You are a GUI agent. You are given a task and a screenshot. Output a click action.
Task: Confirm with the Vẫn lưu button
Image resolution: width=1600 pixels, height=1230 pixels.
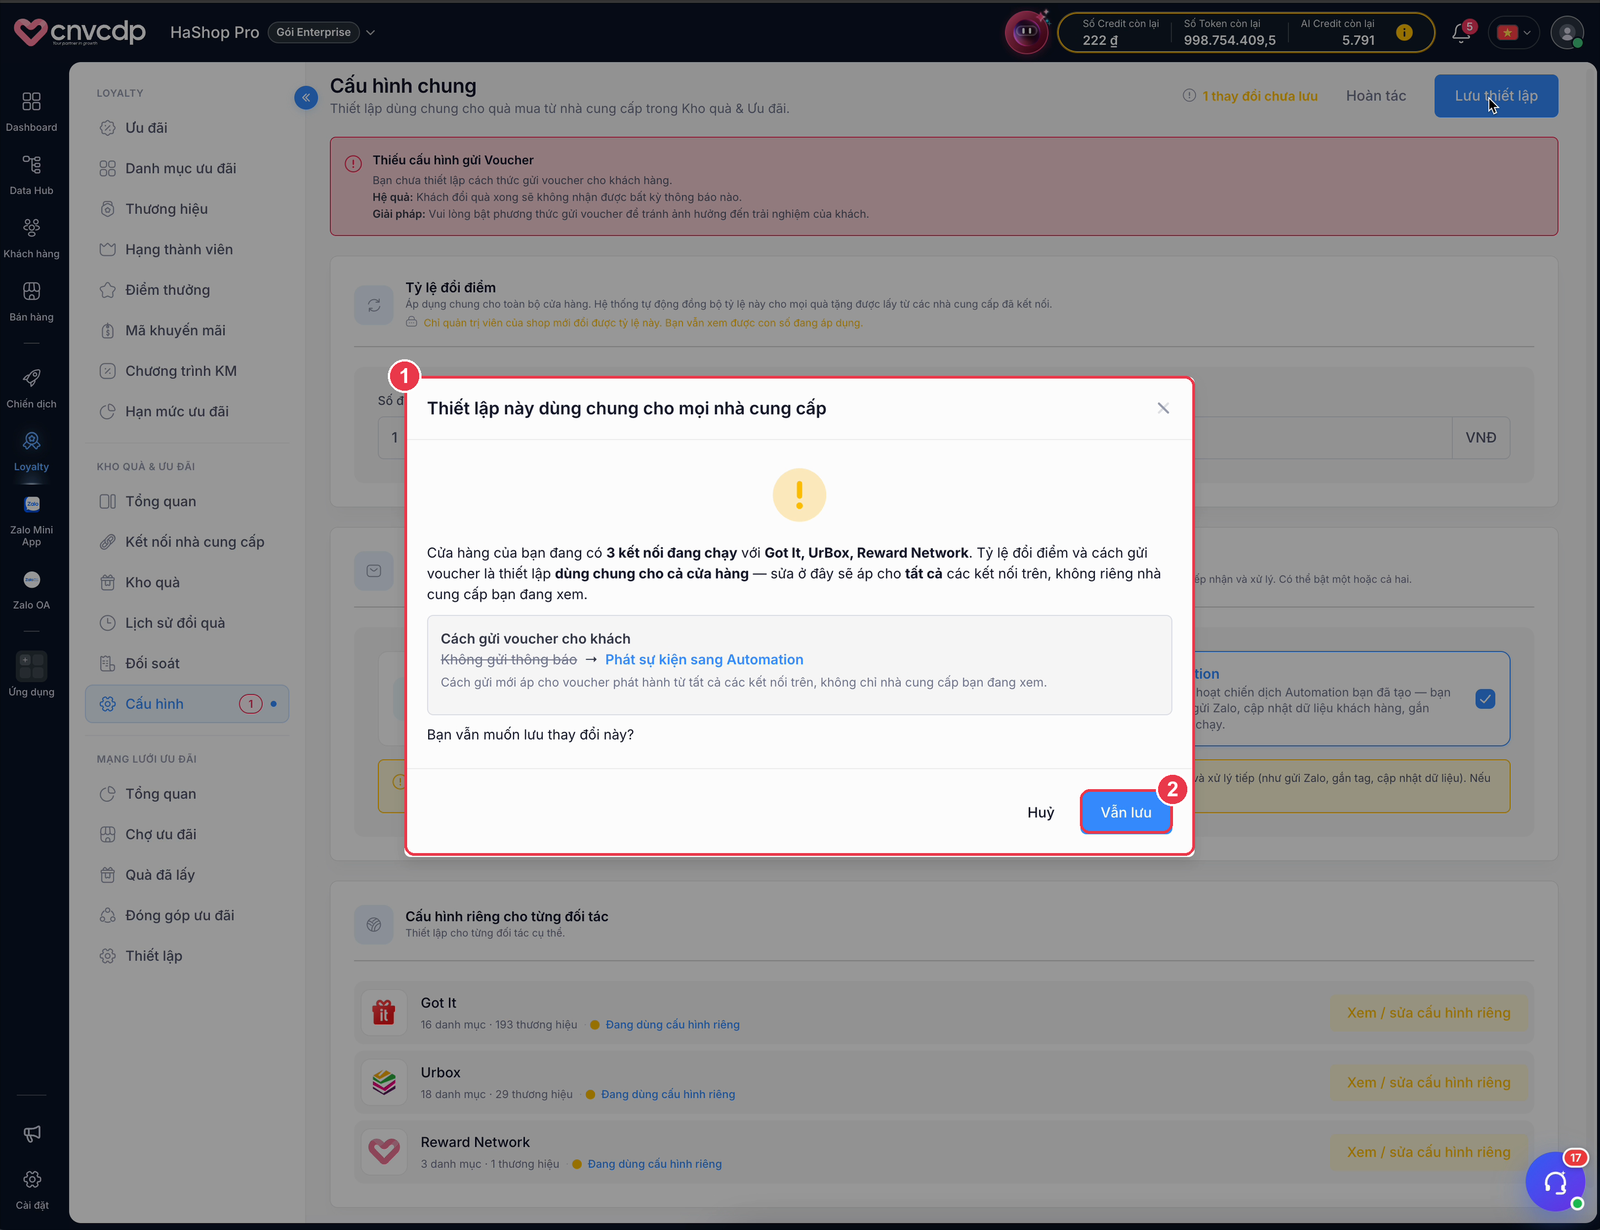[1126, 812]
